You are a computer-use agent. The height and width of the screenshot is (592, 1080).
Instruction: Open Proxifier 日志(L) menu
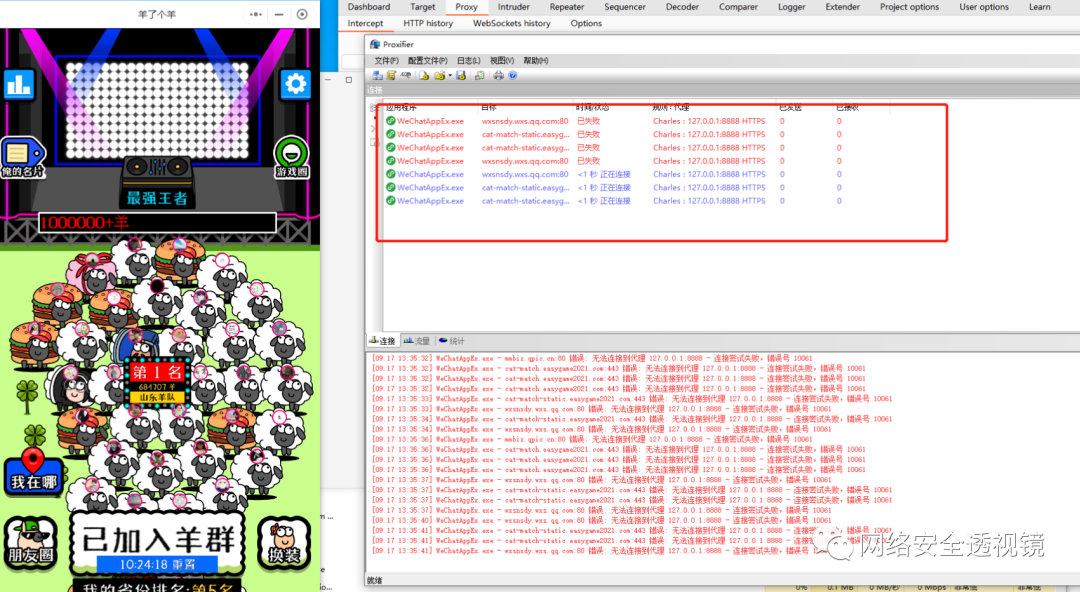(x=468, y=61)
